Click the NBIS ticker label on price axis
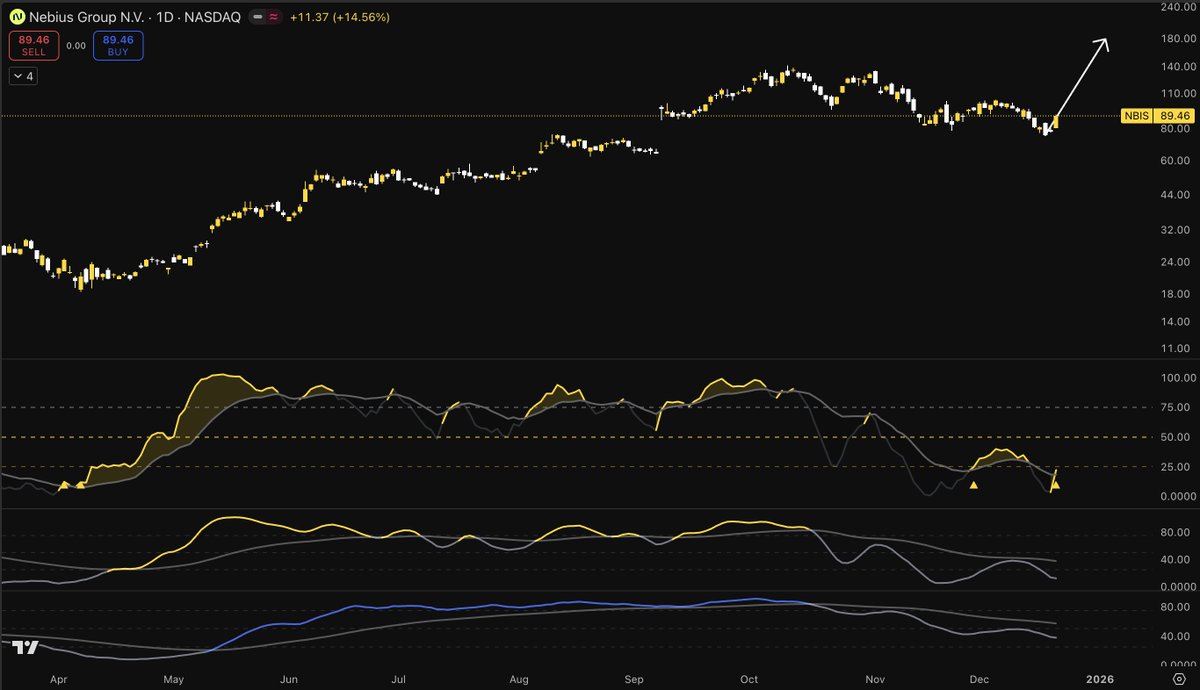This screenshot has width=1200, height=690. coord(1136,116)
